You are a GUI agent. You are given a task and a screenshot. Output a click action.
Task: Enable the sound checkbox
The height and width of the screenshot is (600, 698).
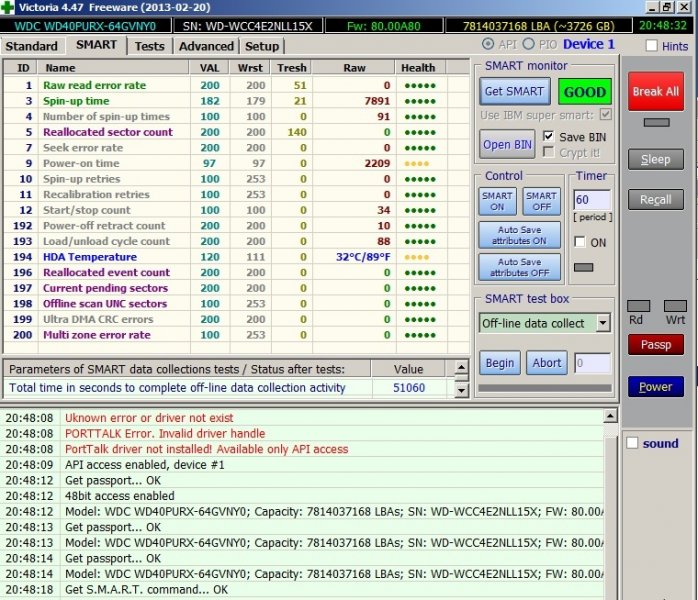(632, 443)
